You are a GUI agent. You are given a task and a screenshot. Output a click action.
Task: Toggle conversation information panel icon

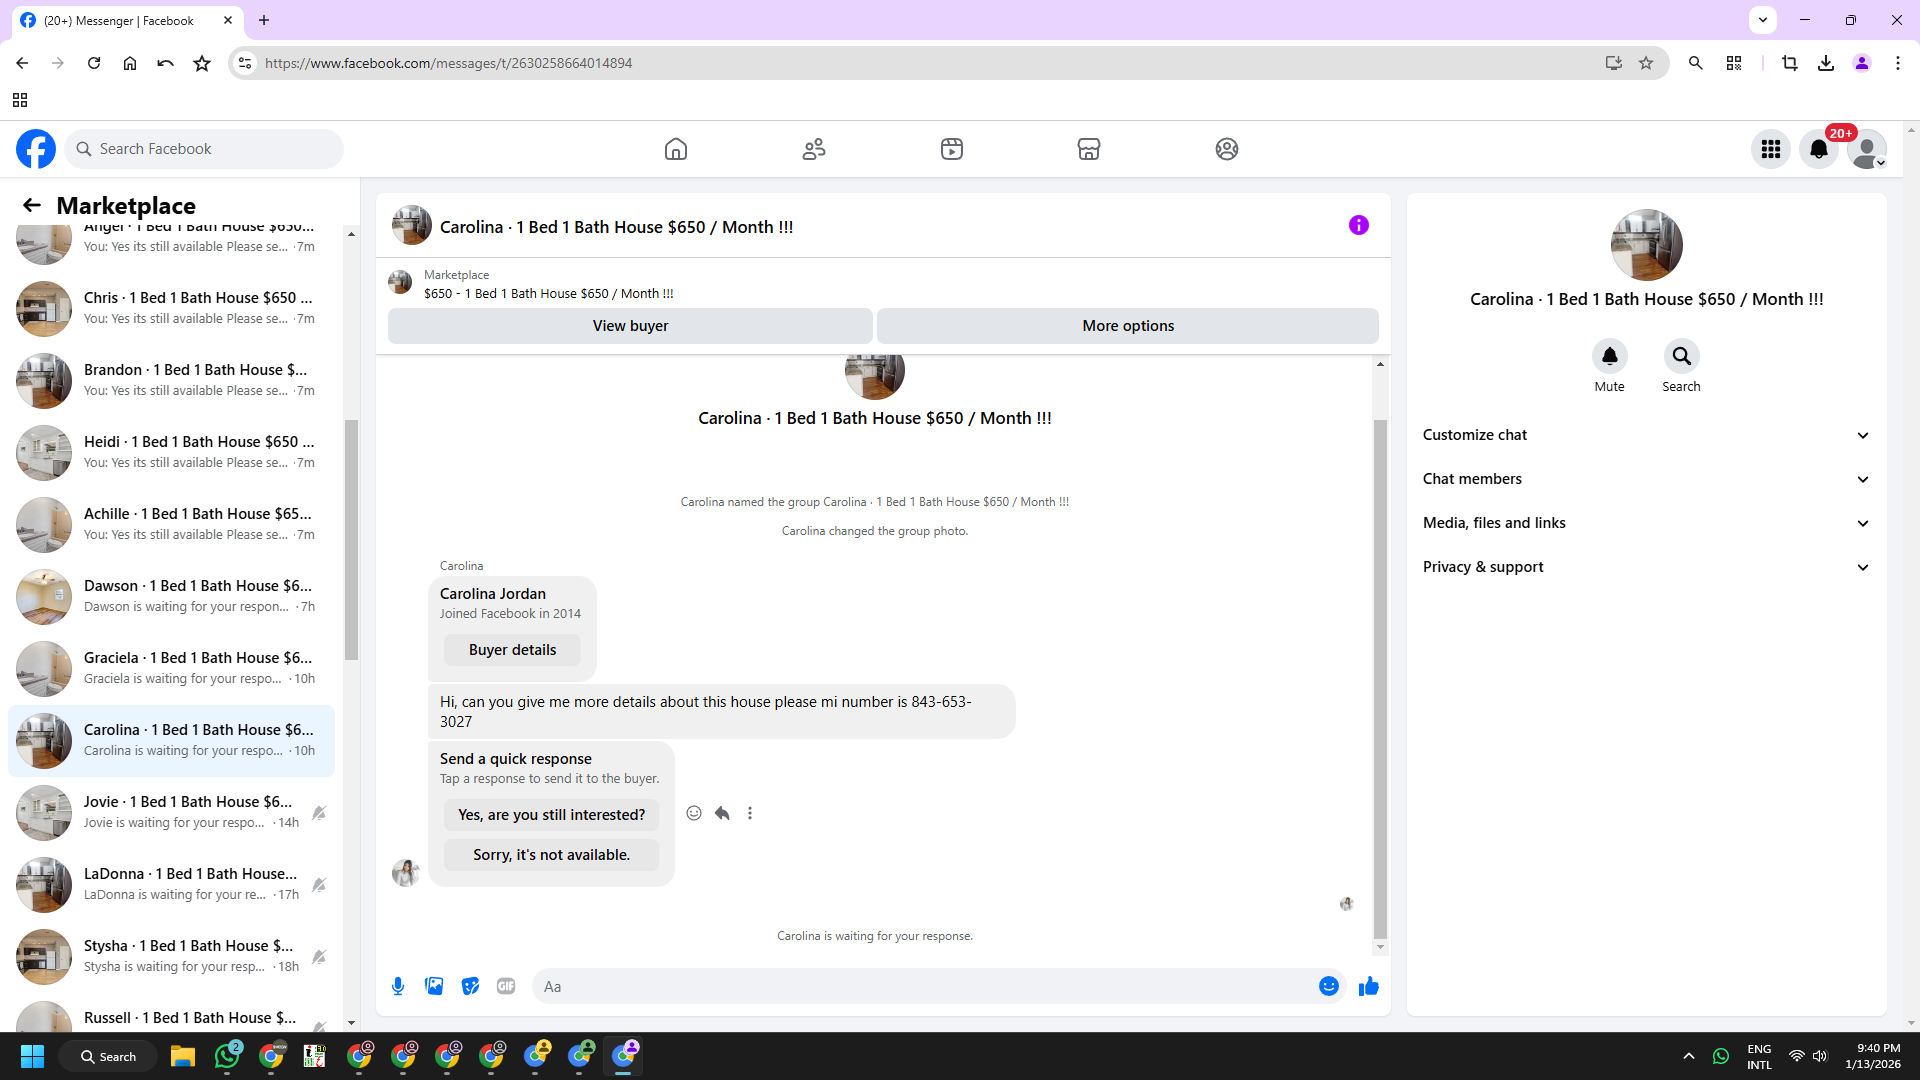[1358, 225]
